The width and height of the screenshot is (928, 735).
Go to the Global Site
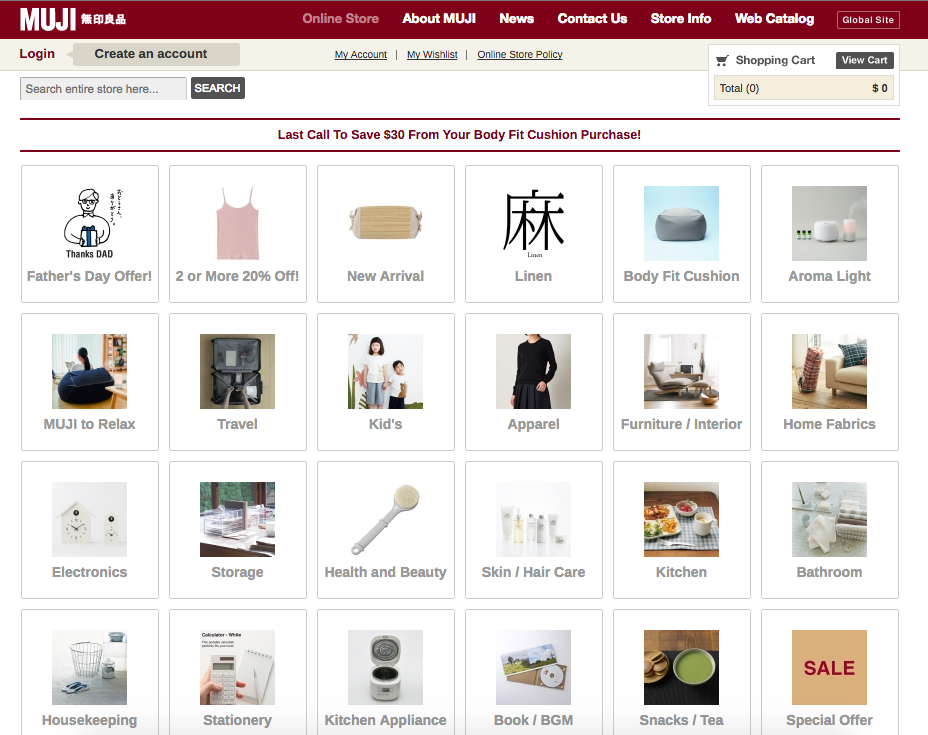(867, 19)
